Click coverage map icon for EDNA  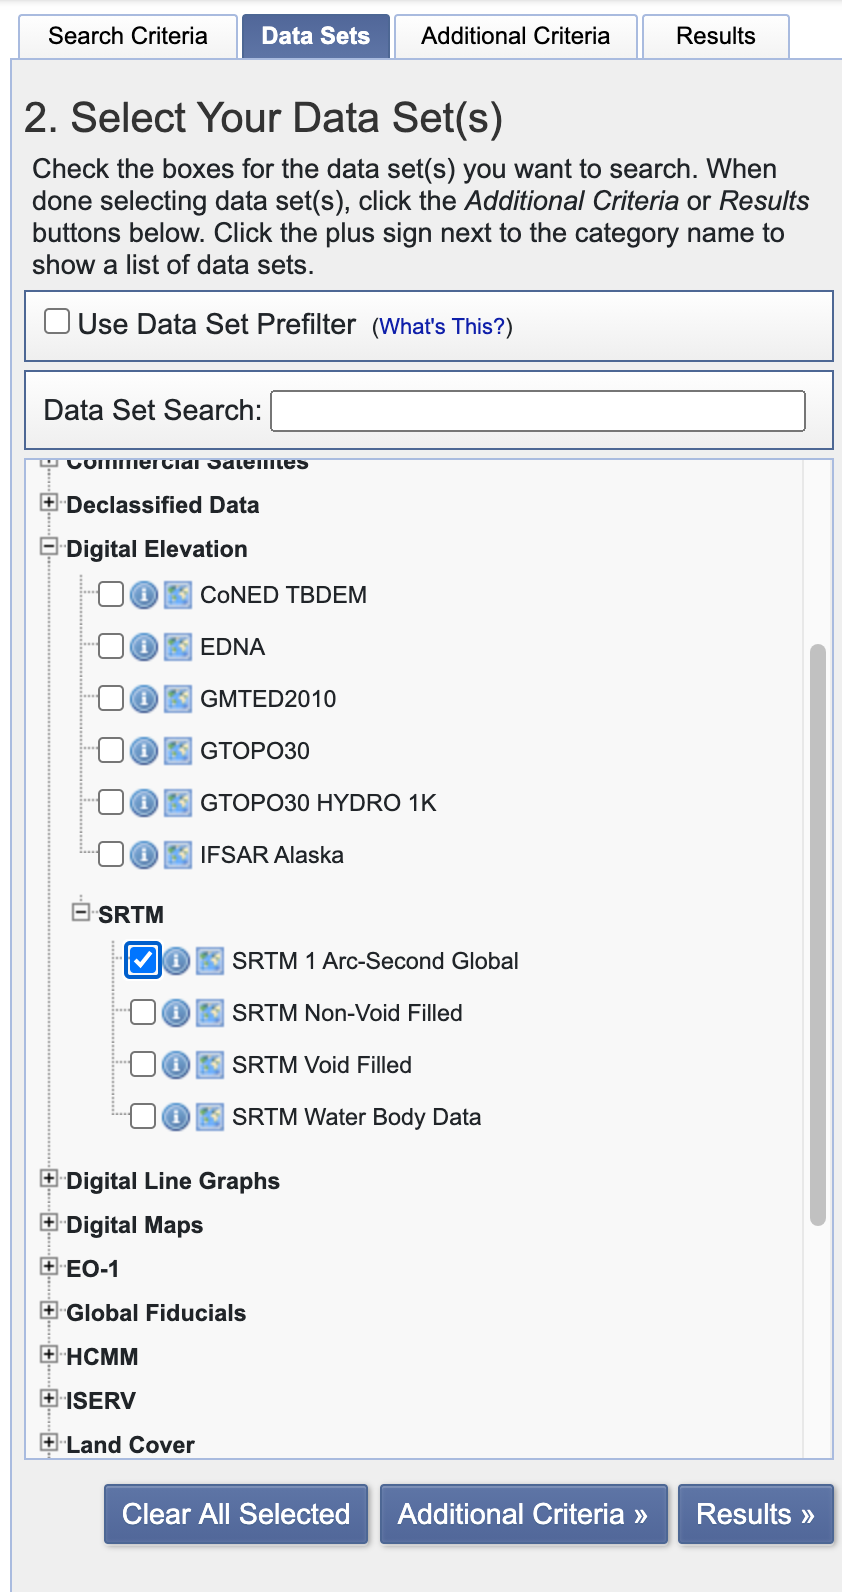click(178, 647)
